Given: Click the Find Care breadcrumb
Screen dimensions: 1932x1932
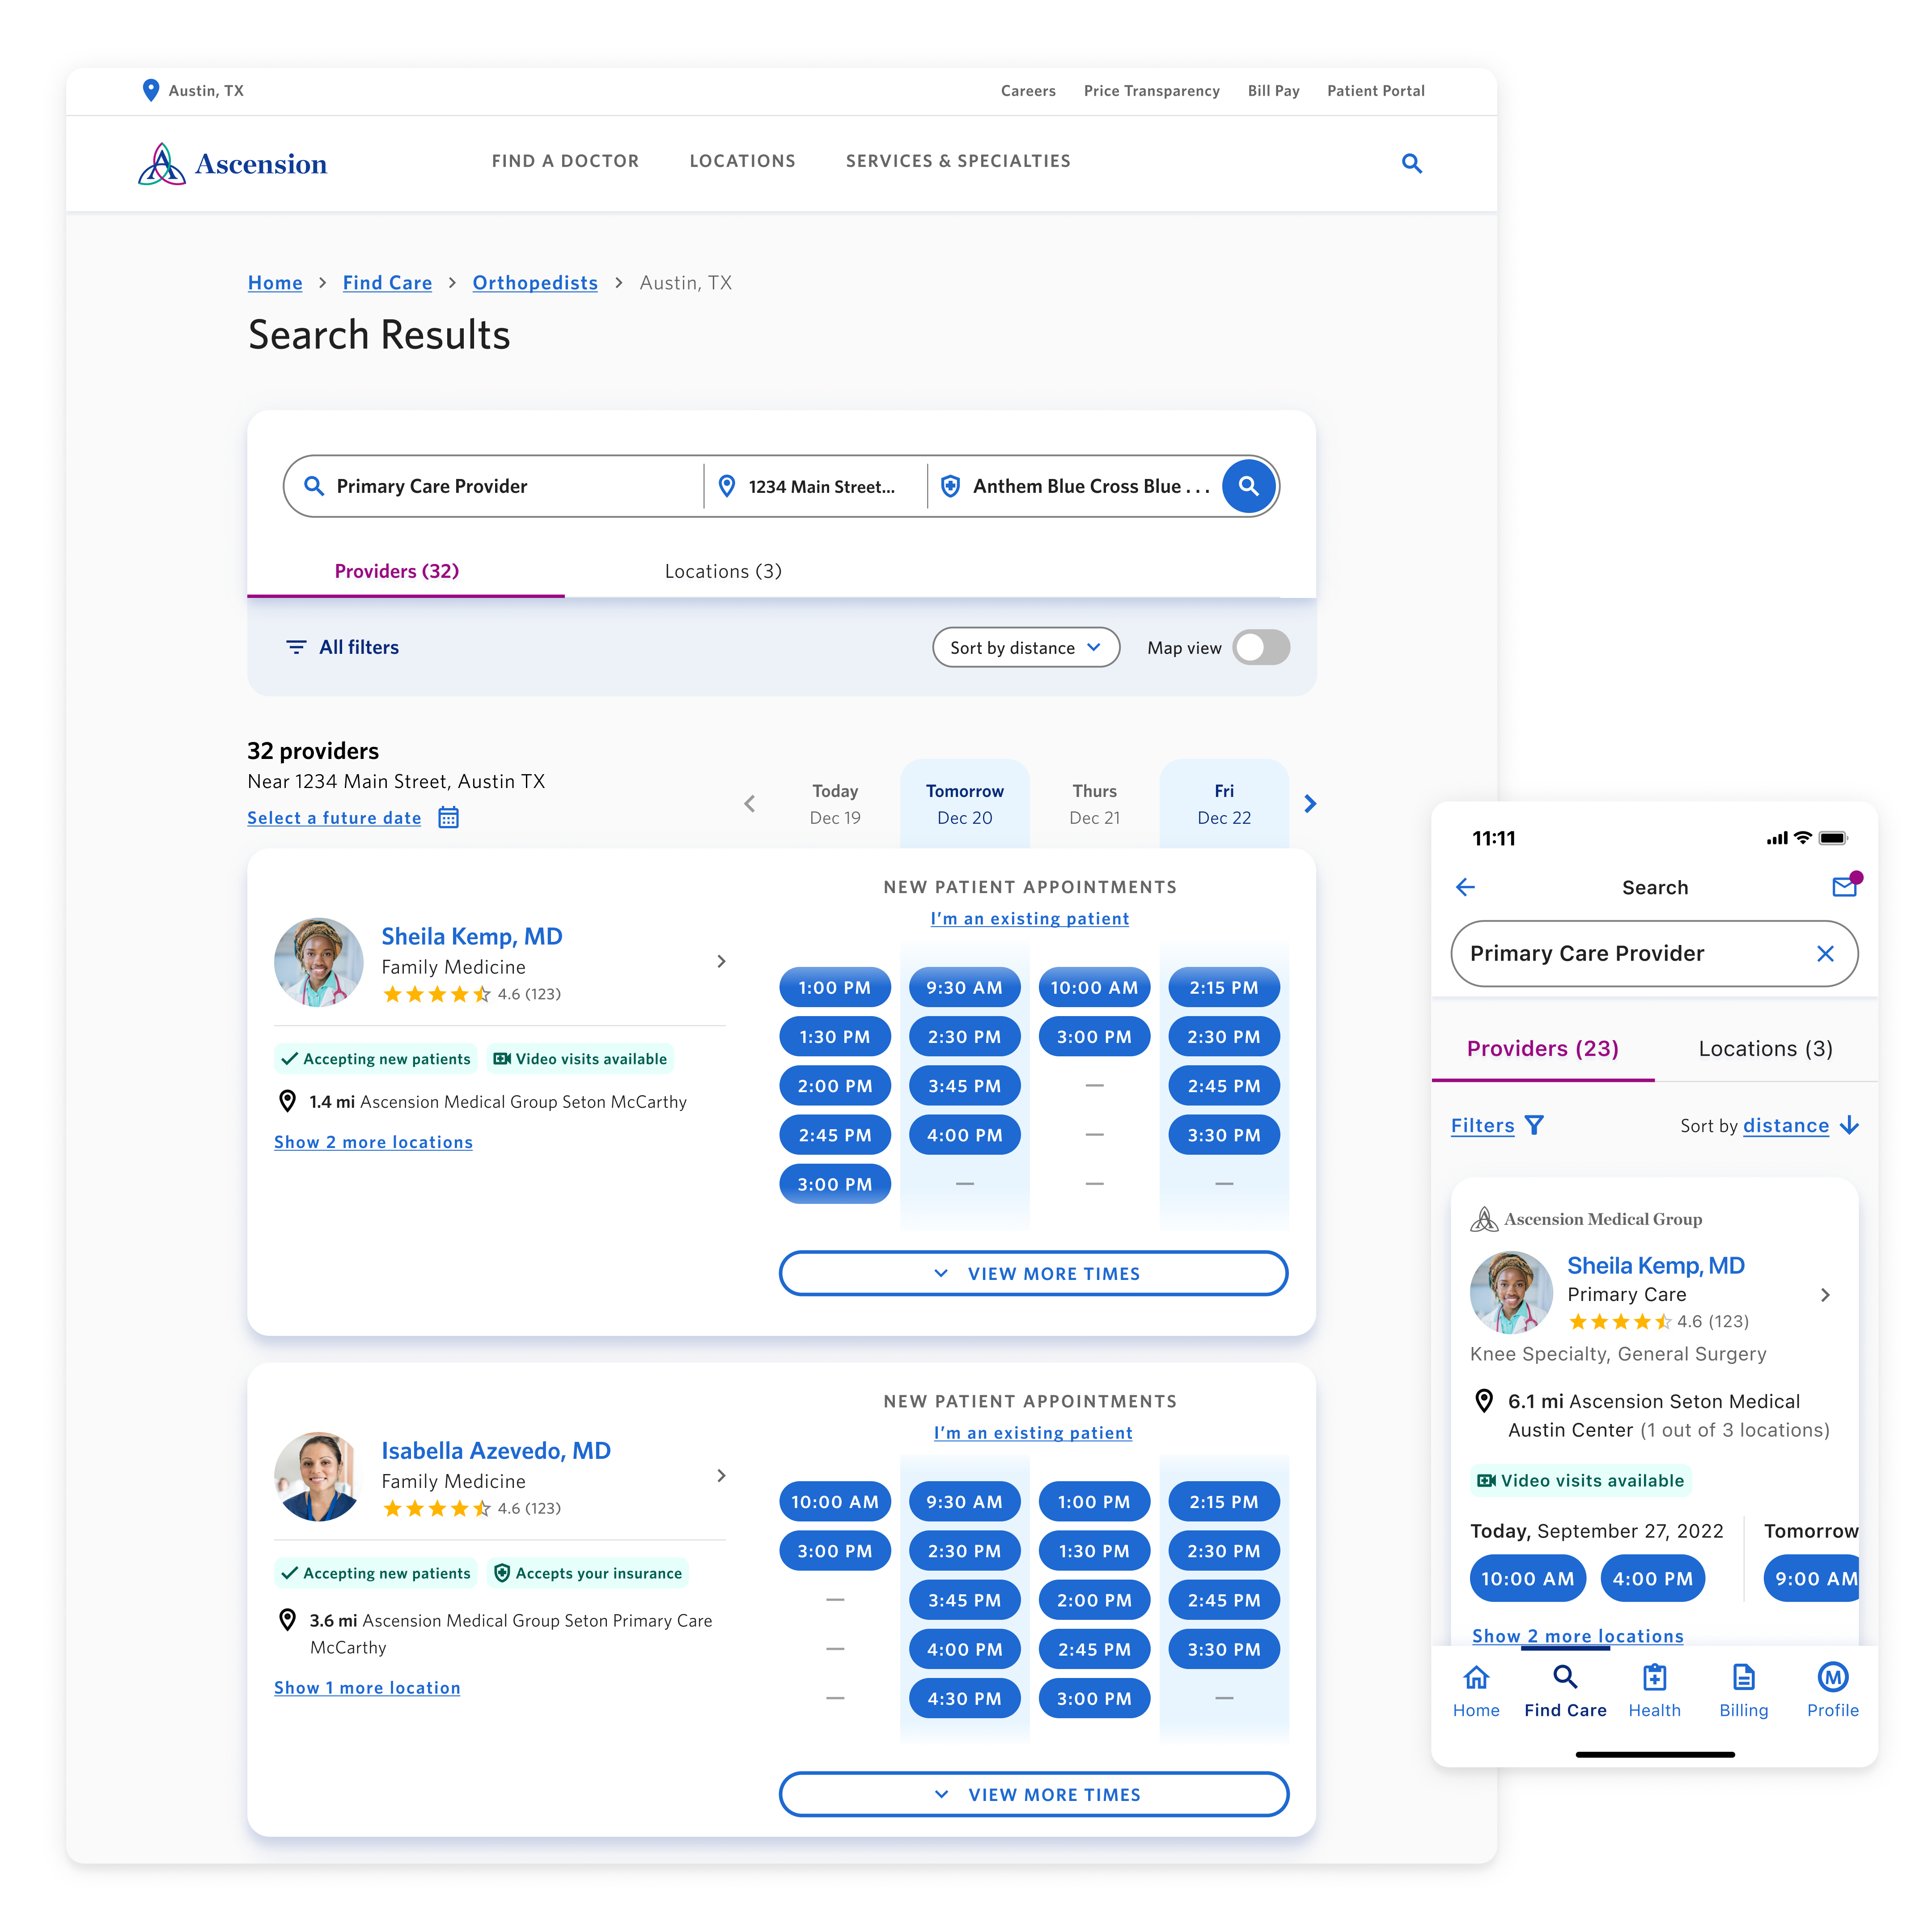Looking at the screenshot, I should coord(387,283).
